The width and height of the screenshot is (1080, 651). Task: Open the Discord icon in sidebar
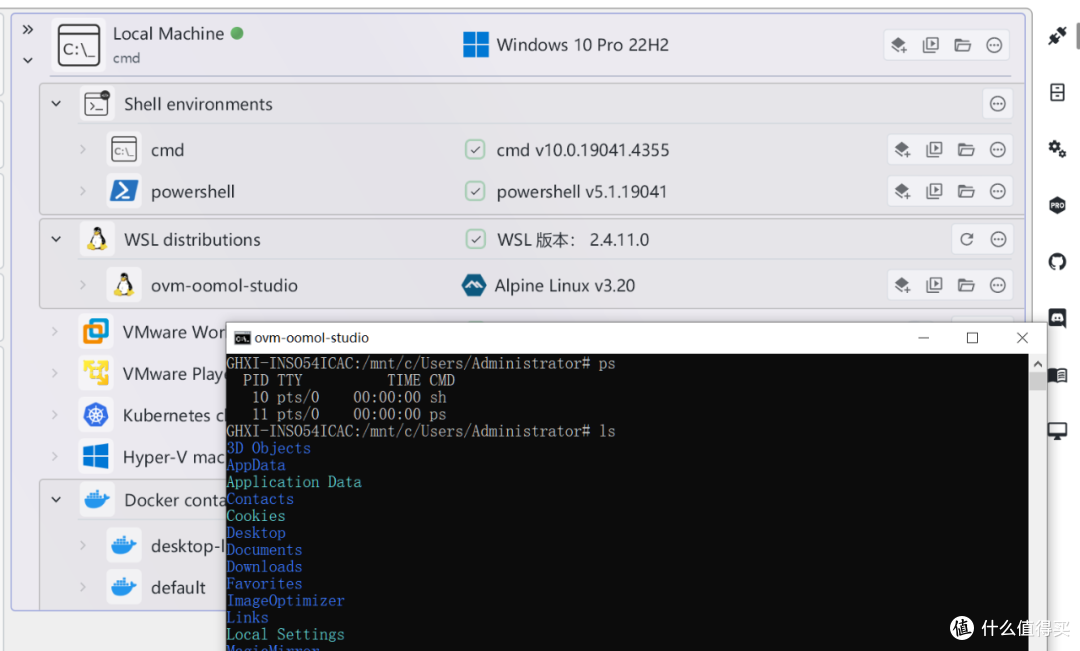[1057, 318]
